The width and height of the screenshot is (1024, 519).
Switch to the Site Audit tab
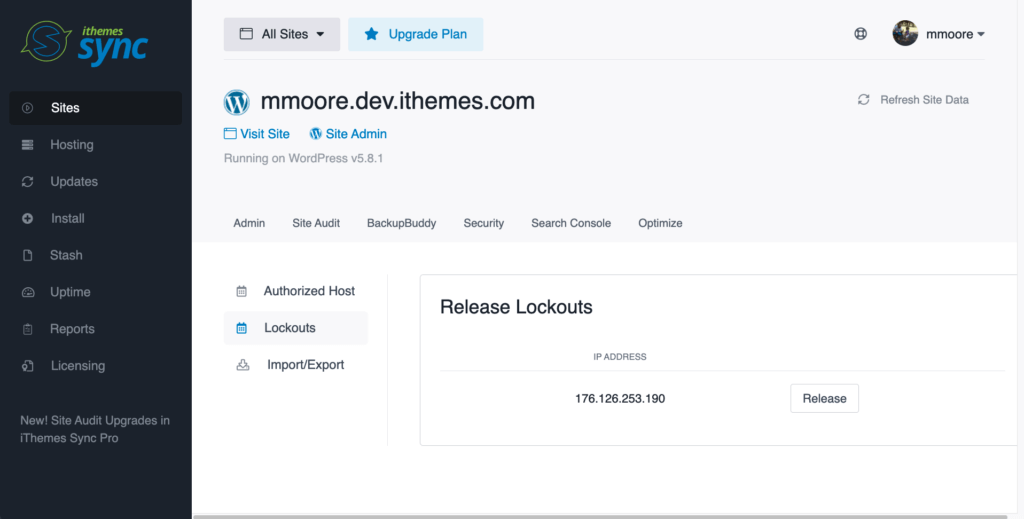[x=316, y=223]
